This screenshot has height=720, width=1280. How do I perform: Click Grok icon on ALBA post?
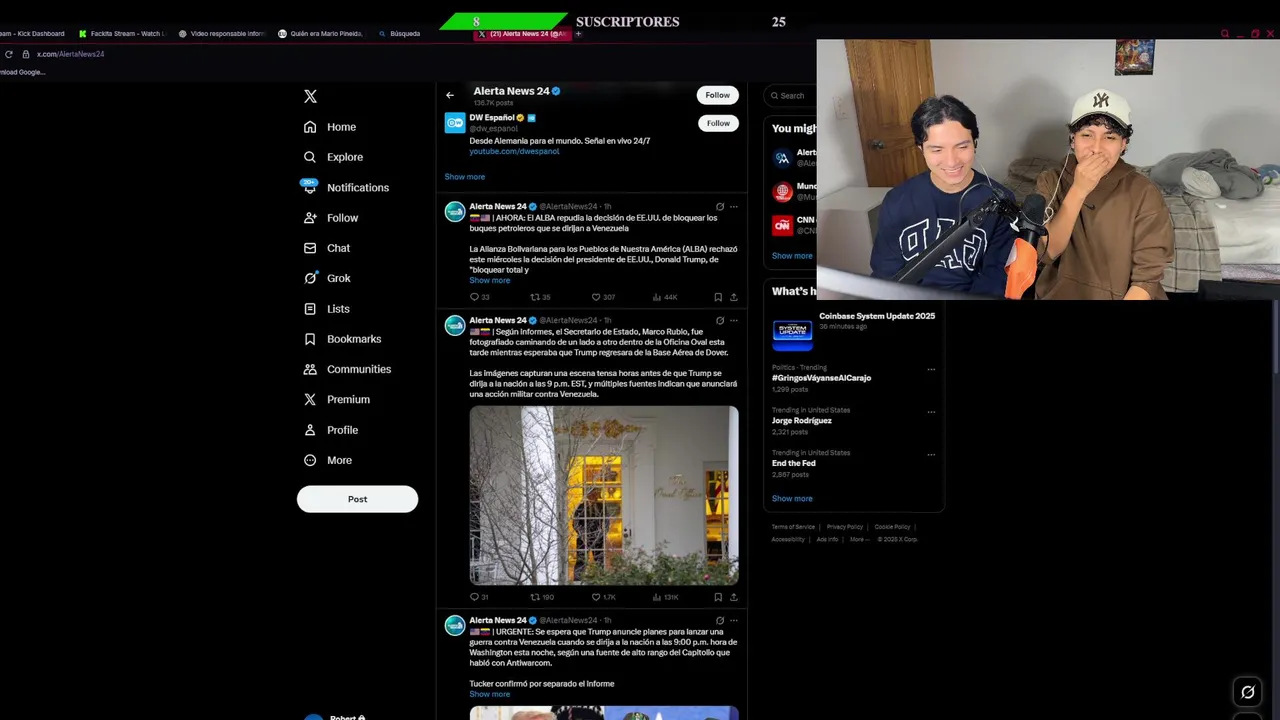coord(720,207)
